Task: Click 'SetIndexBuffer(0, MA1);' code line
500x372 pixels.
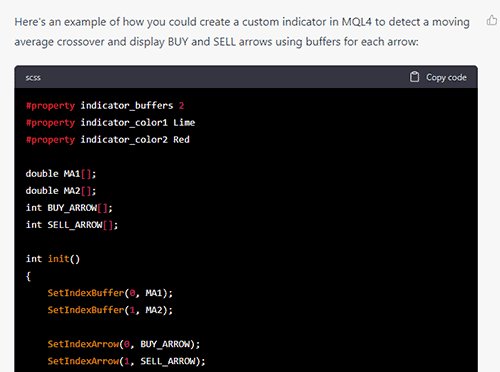Action: pyautogui.click(x=110, y=293)
